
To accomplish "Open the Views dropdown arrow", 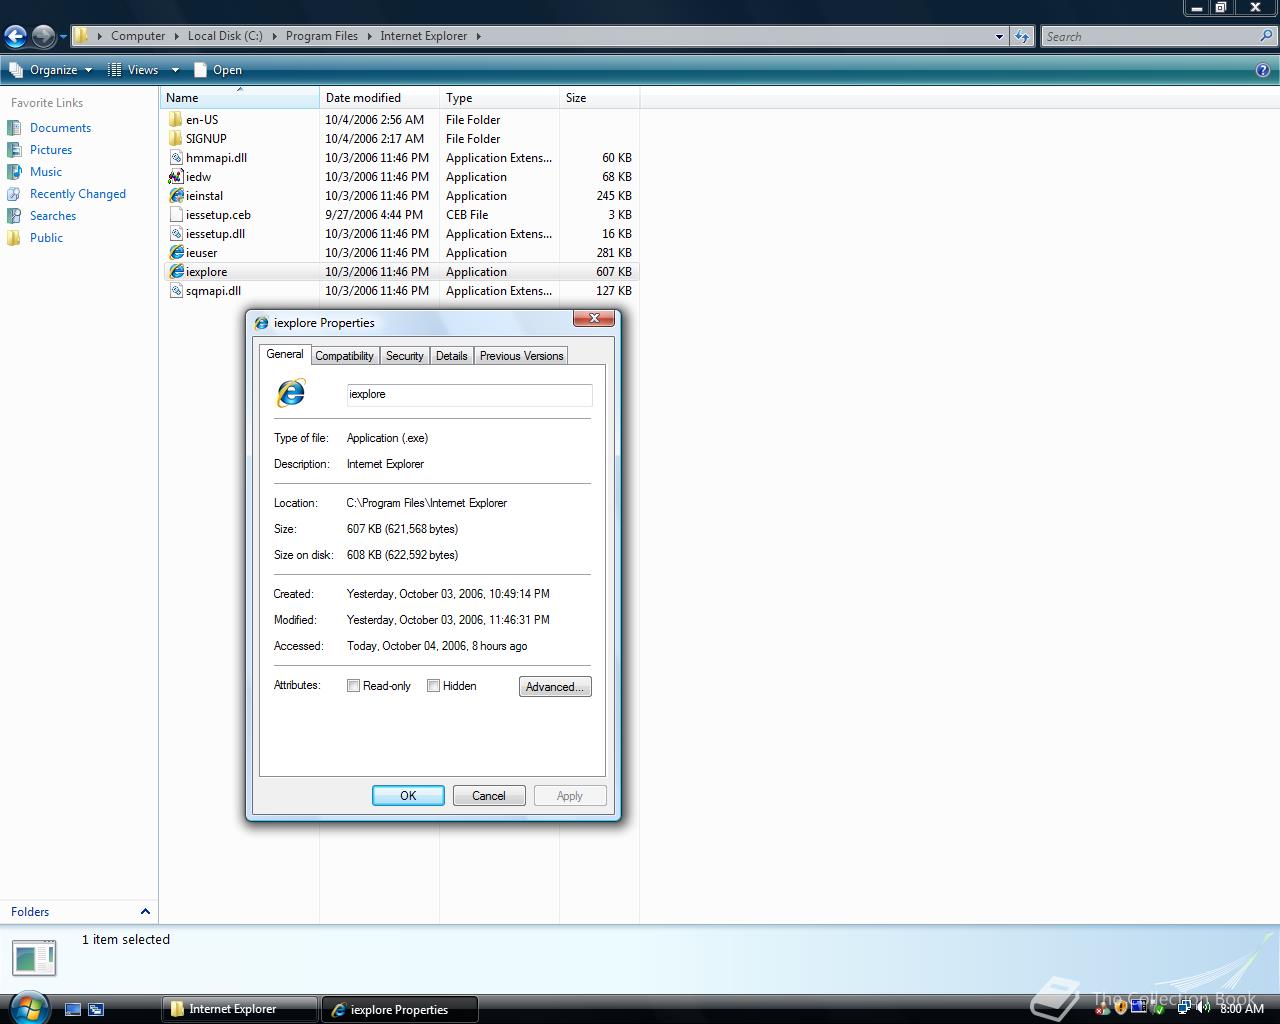I will coord(175,70).
